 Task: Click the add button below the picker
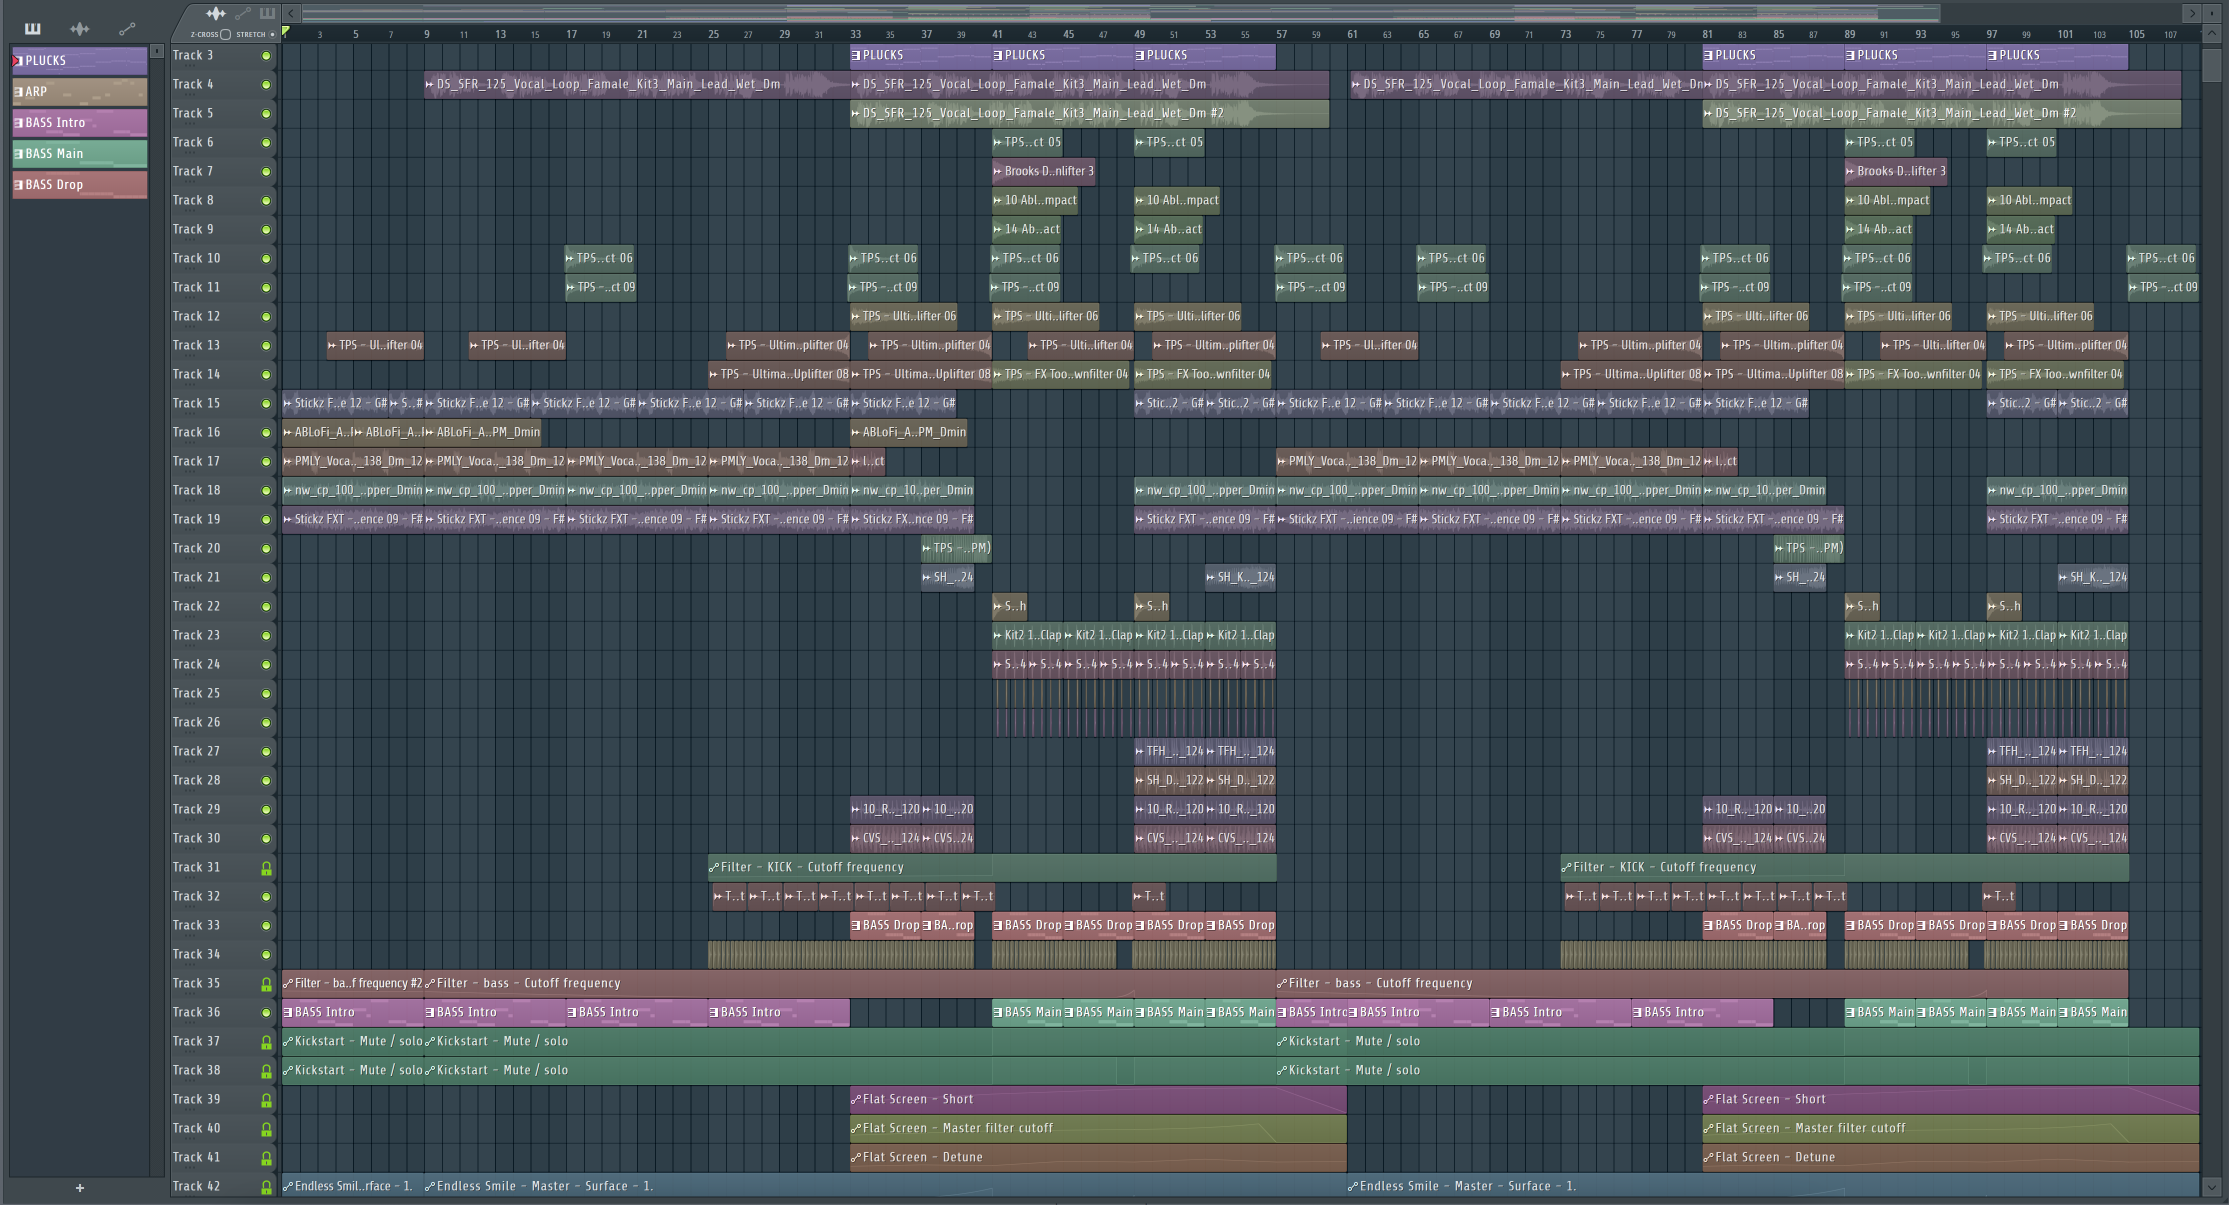tap(80, 1188)
